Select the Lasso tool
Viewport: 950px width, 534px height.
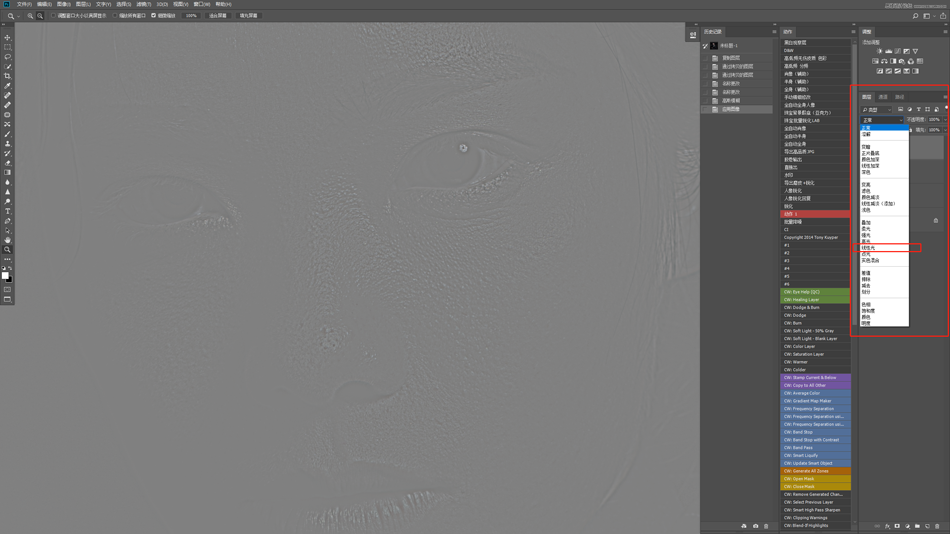point(7,57)
